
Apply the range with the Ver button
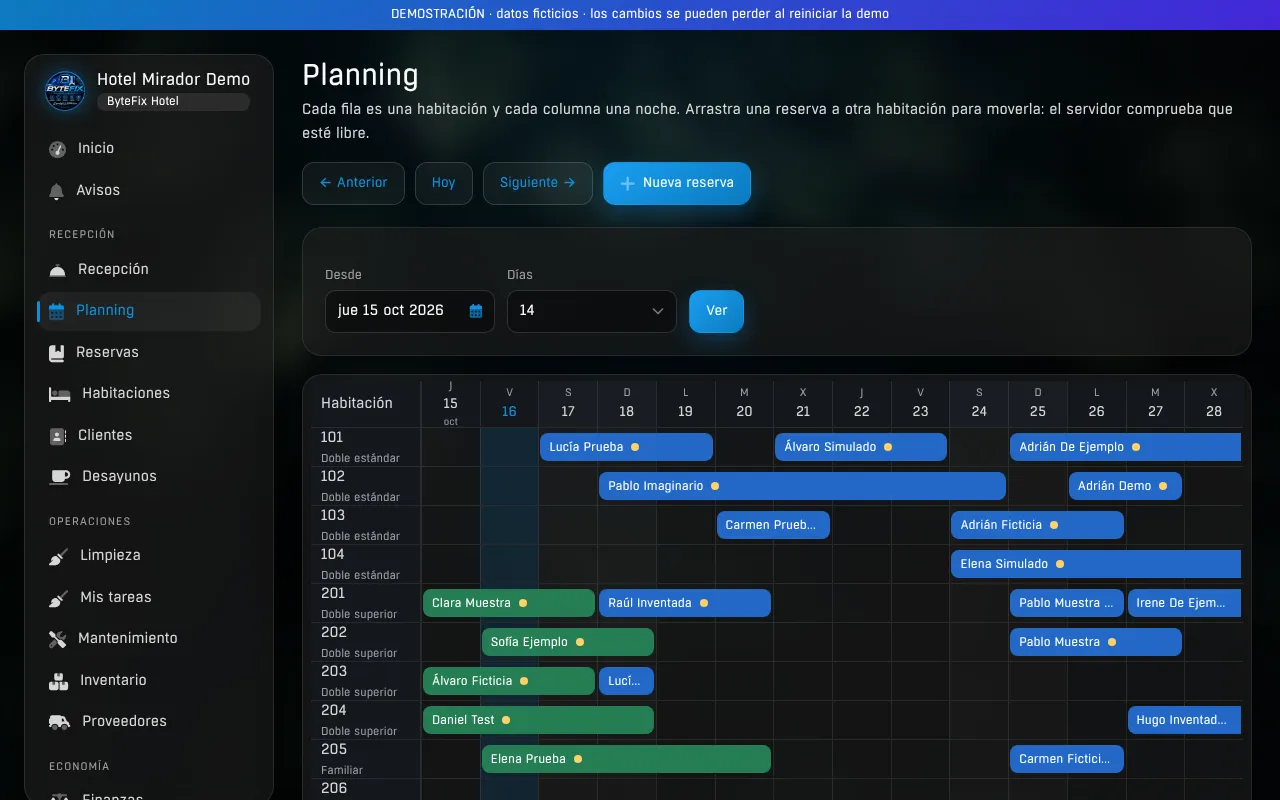pos(716,311)
